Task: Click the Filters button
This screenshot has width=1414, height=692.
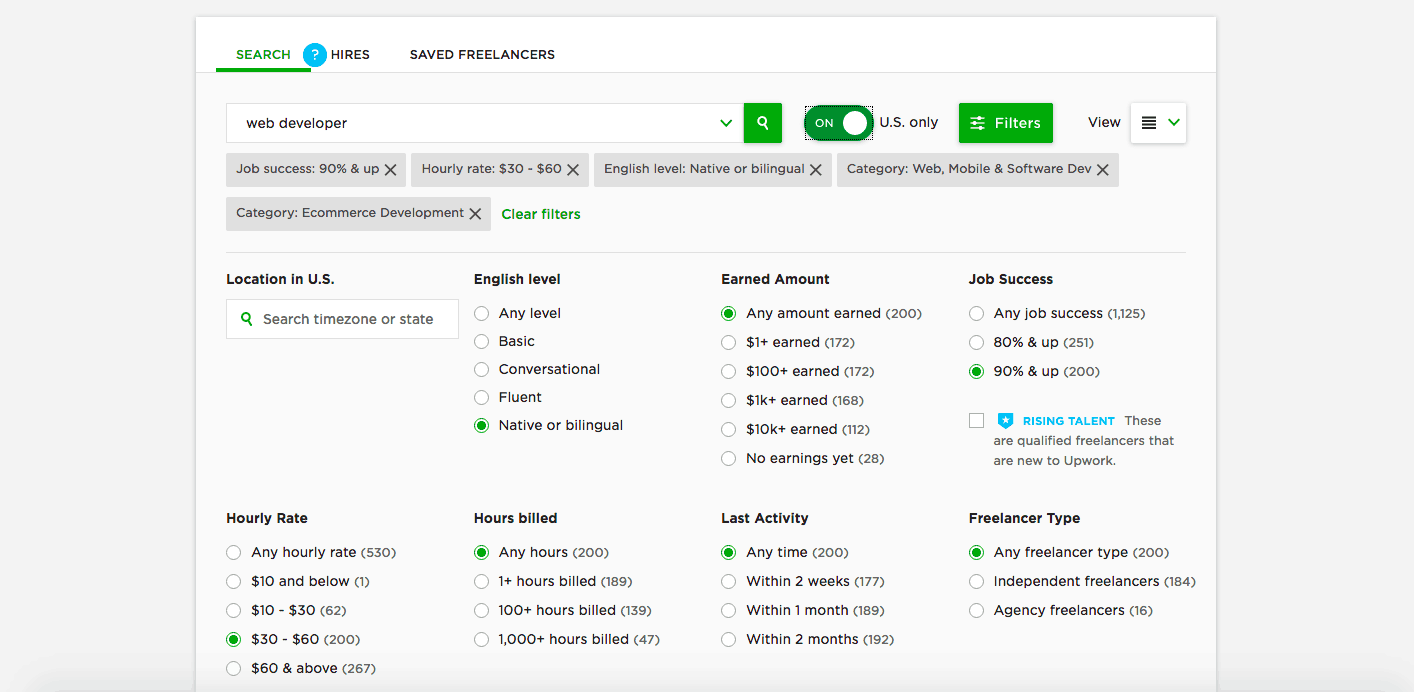Action: click(x=1006, y=123)
